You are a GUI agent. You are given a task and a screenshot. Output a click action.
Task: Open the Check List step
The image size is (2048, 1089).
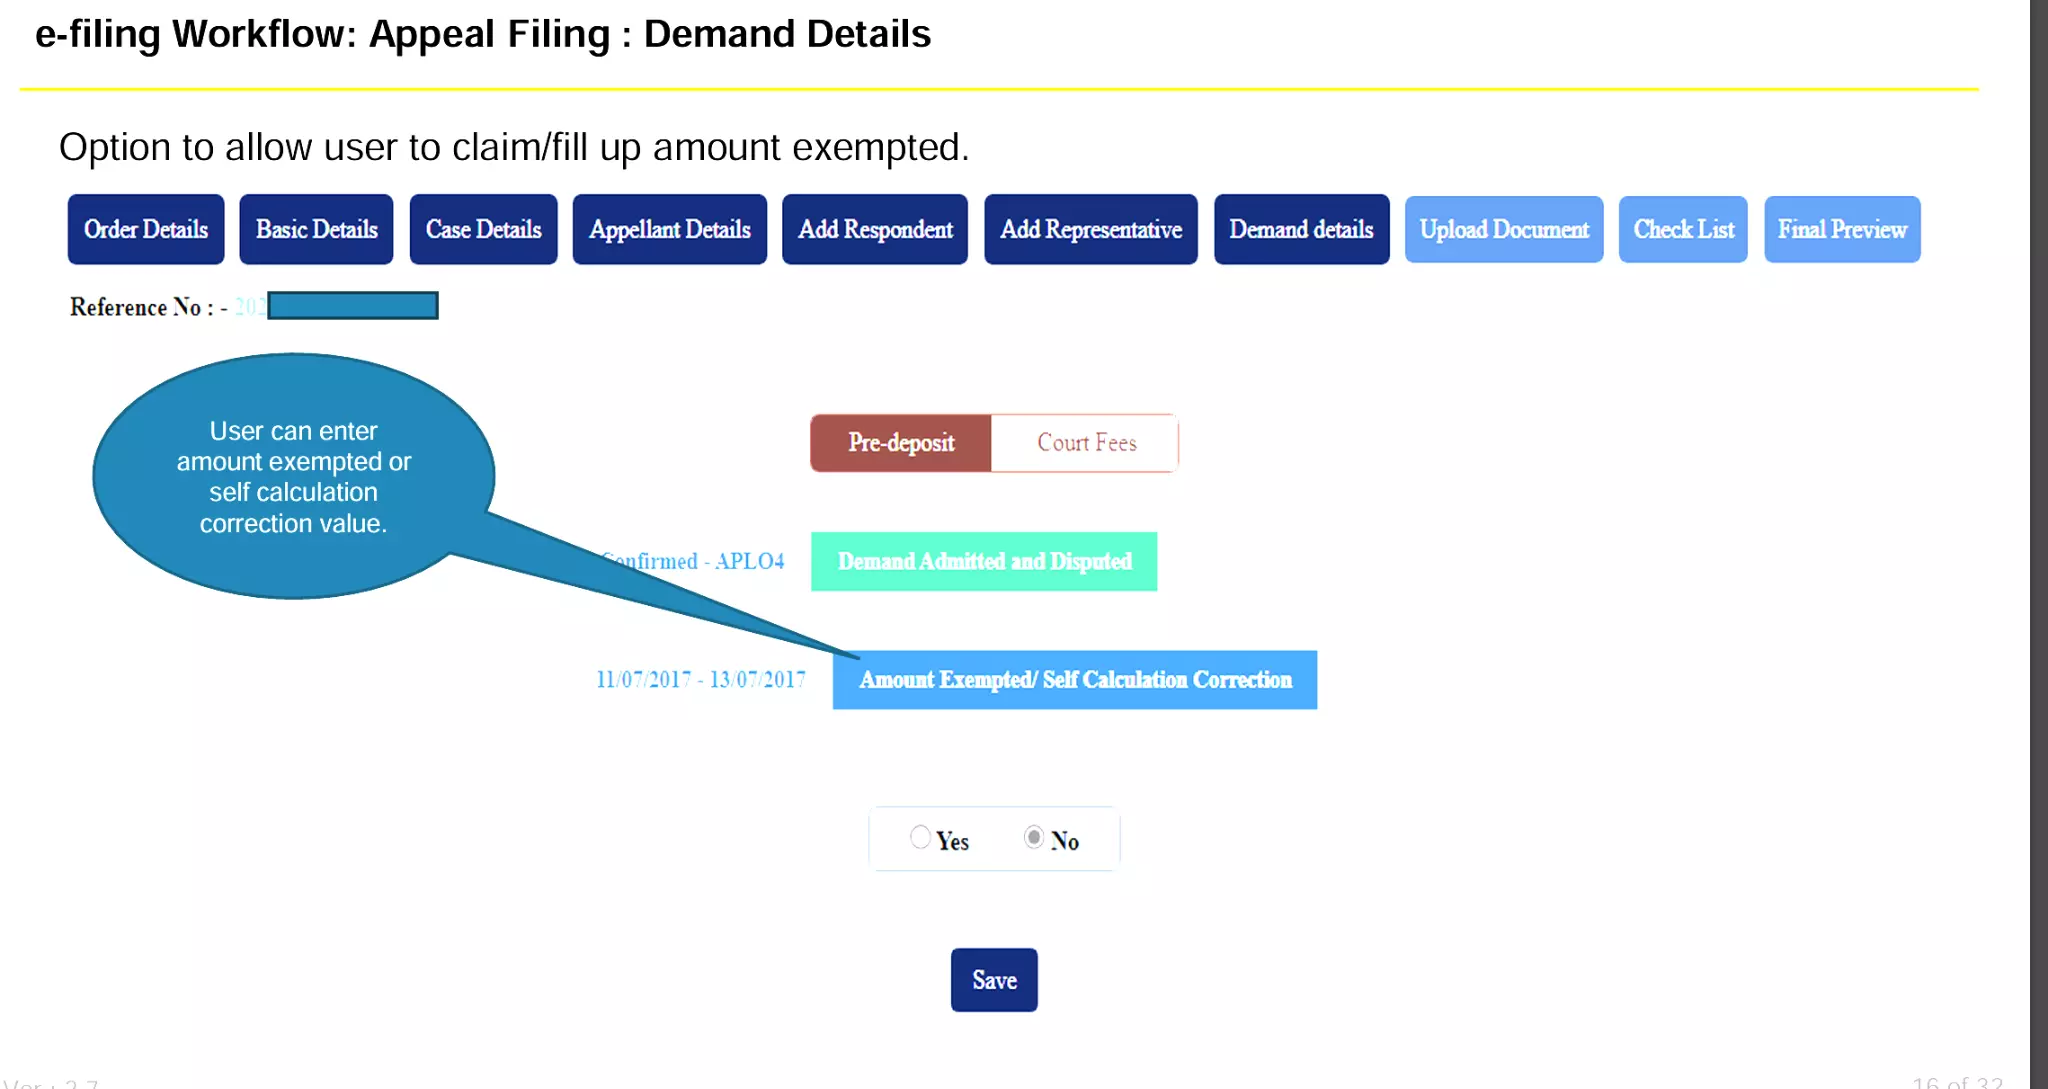pyautogui.click(x=1683, y=229)
